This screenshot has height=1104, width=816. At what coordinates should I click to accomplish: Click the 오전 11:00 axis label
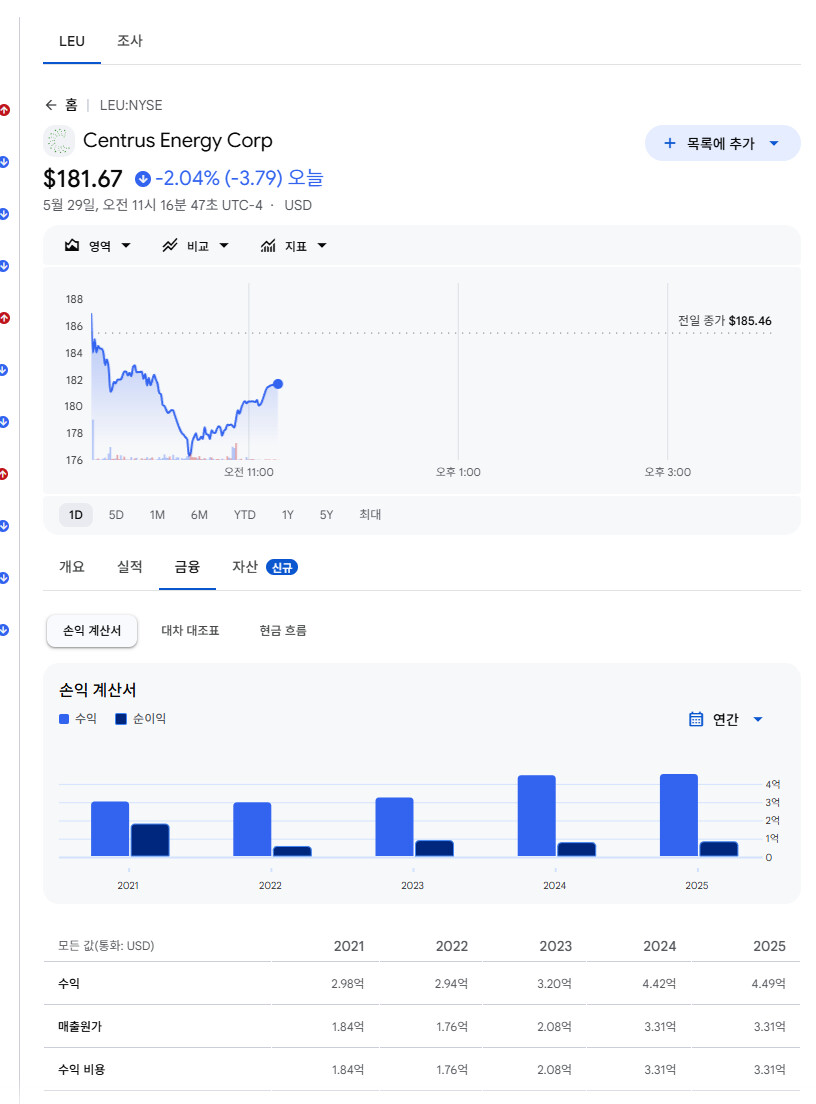tap(249, 472)
